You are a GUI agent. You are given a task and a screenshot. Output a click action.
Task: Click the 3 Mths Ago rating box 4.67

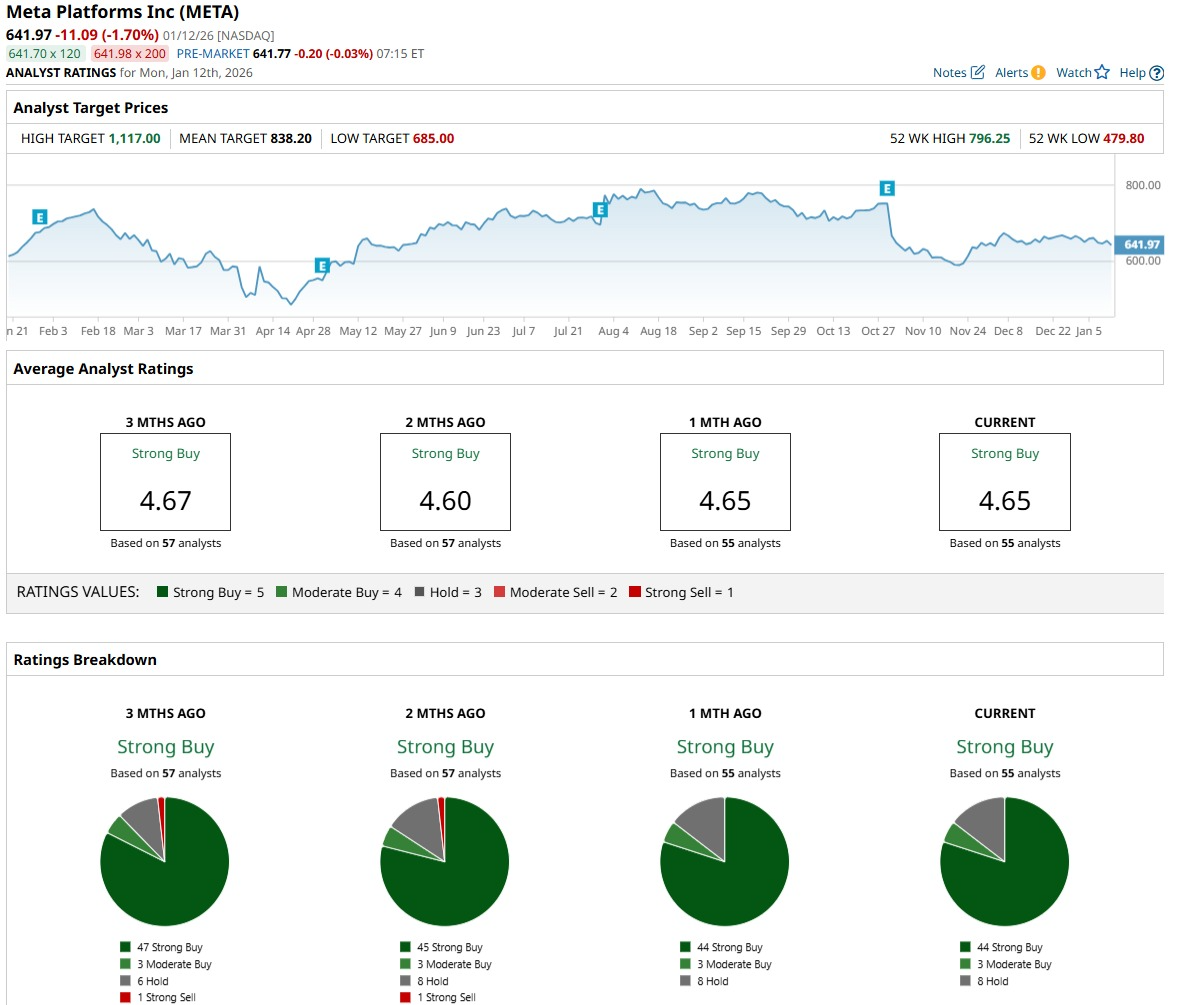[165, 481]
